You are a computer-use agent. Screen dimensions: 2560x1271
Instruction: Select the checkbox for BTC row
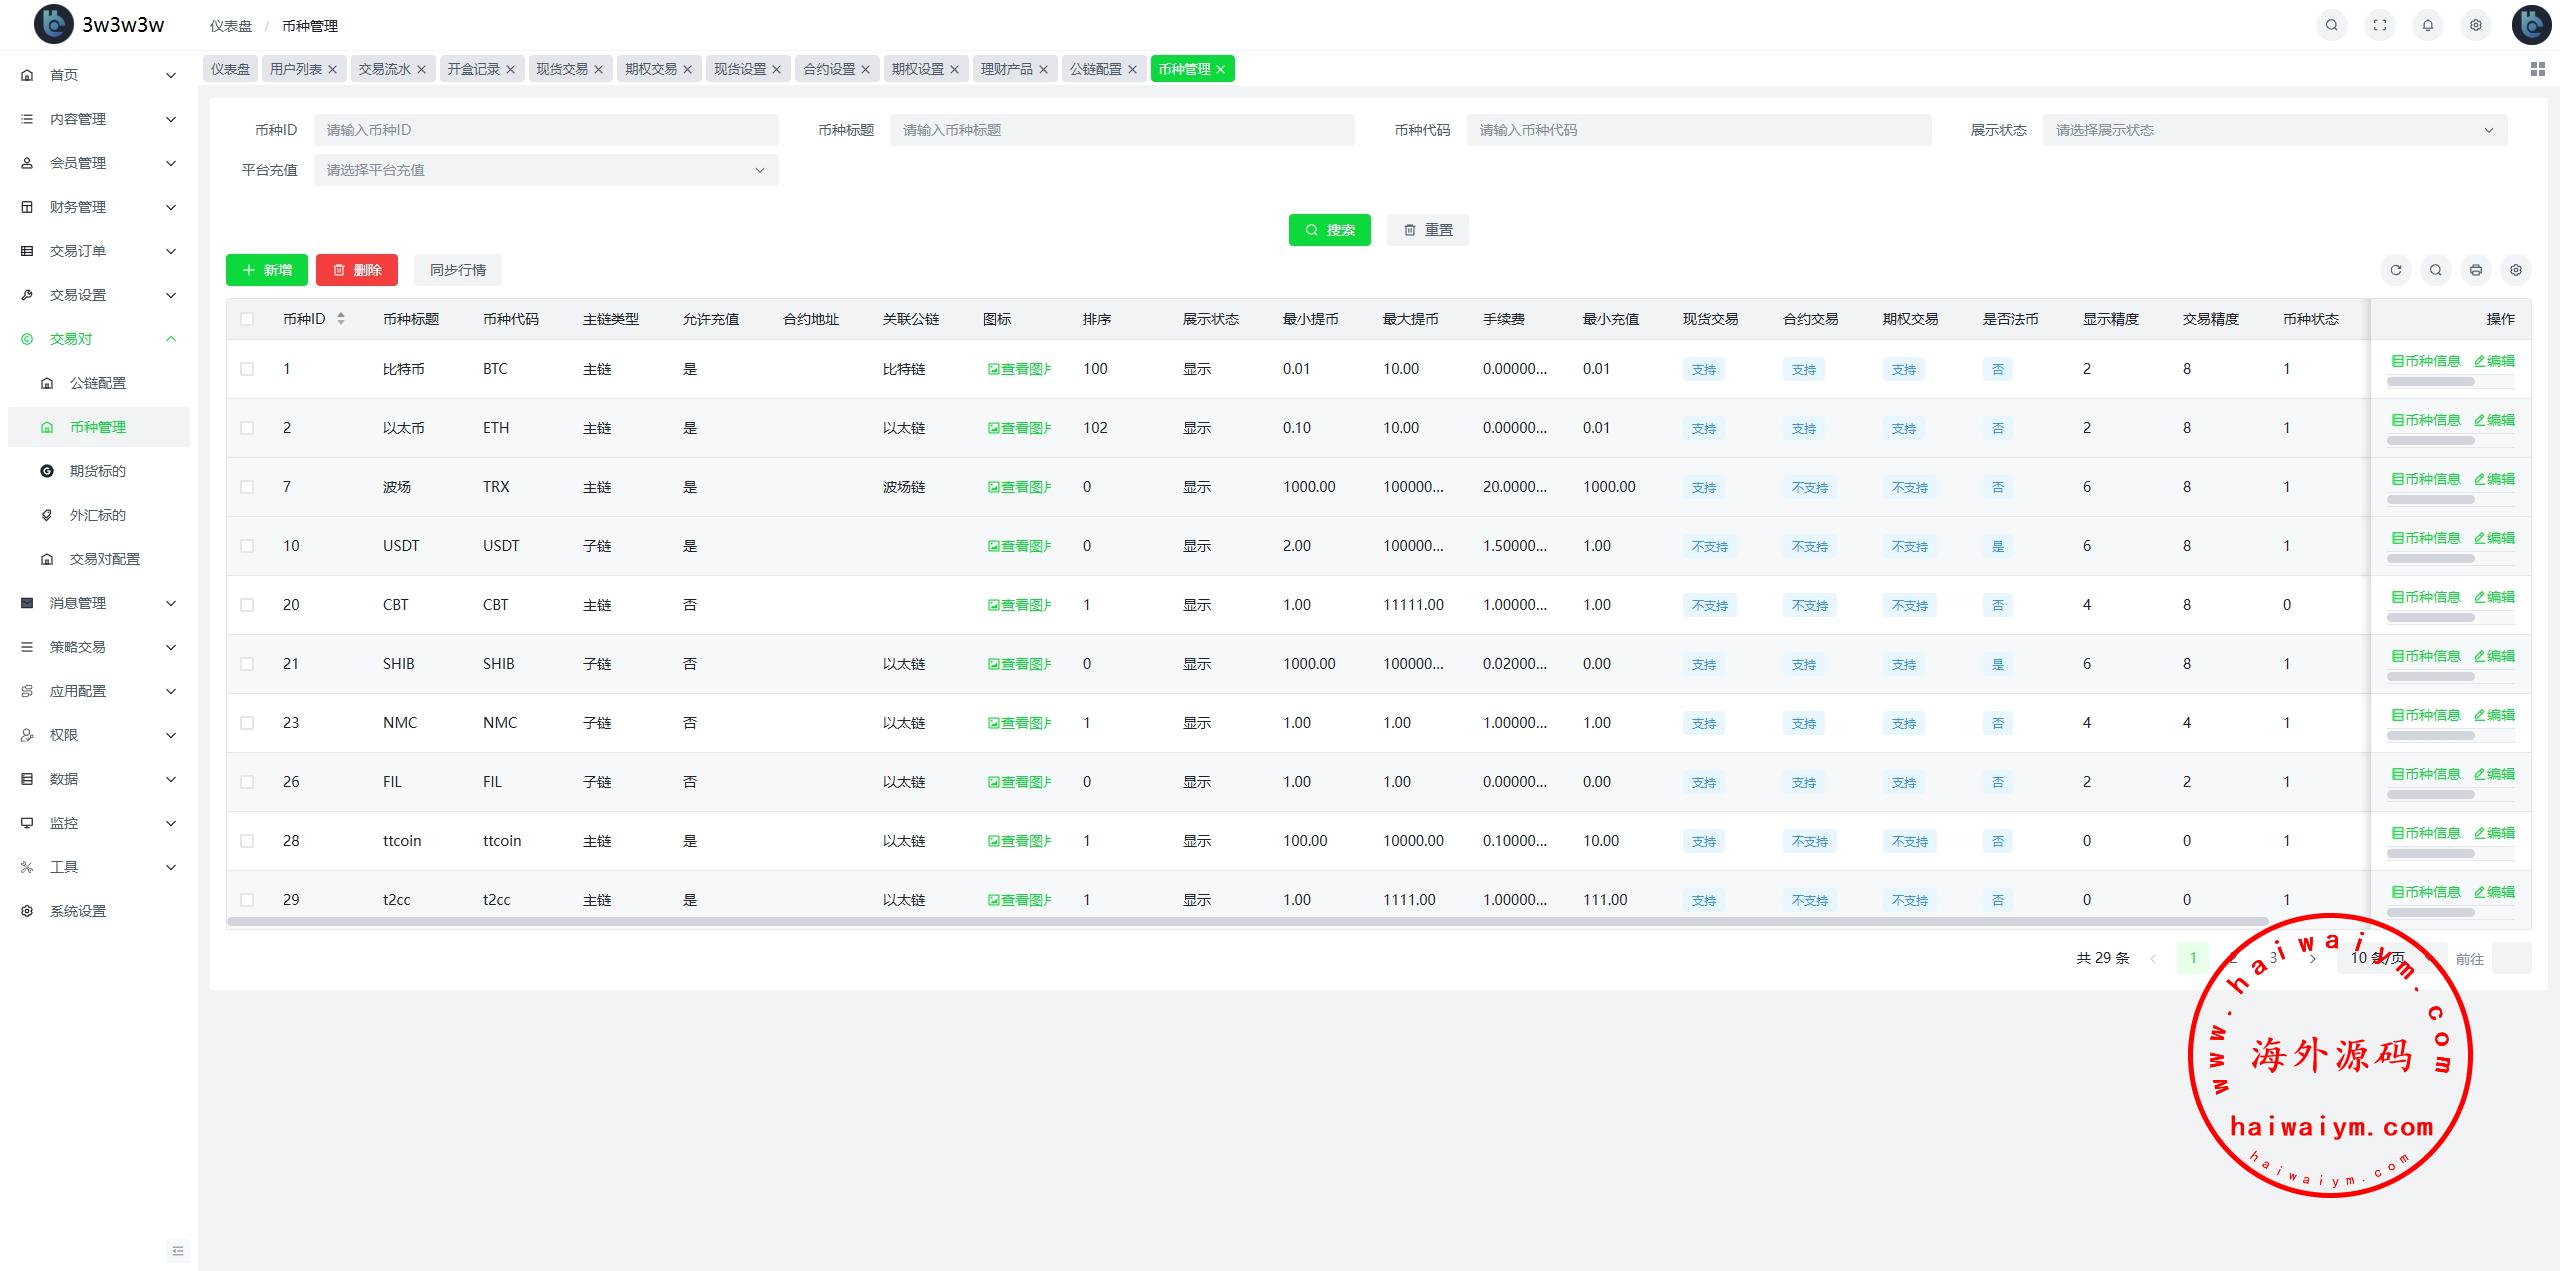[247, 369]
